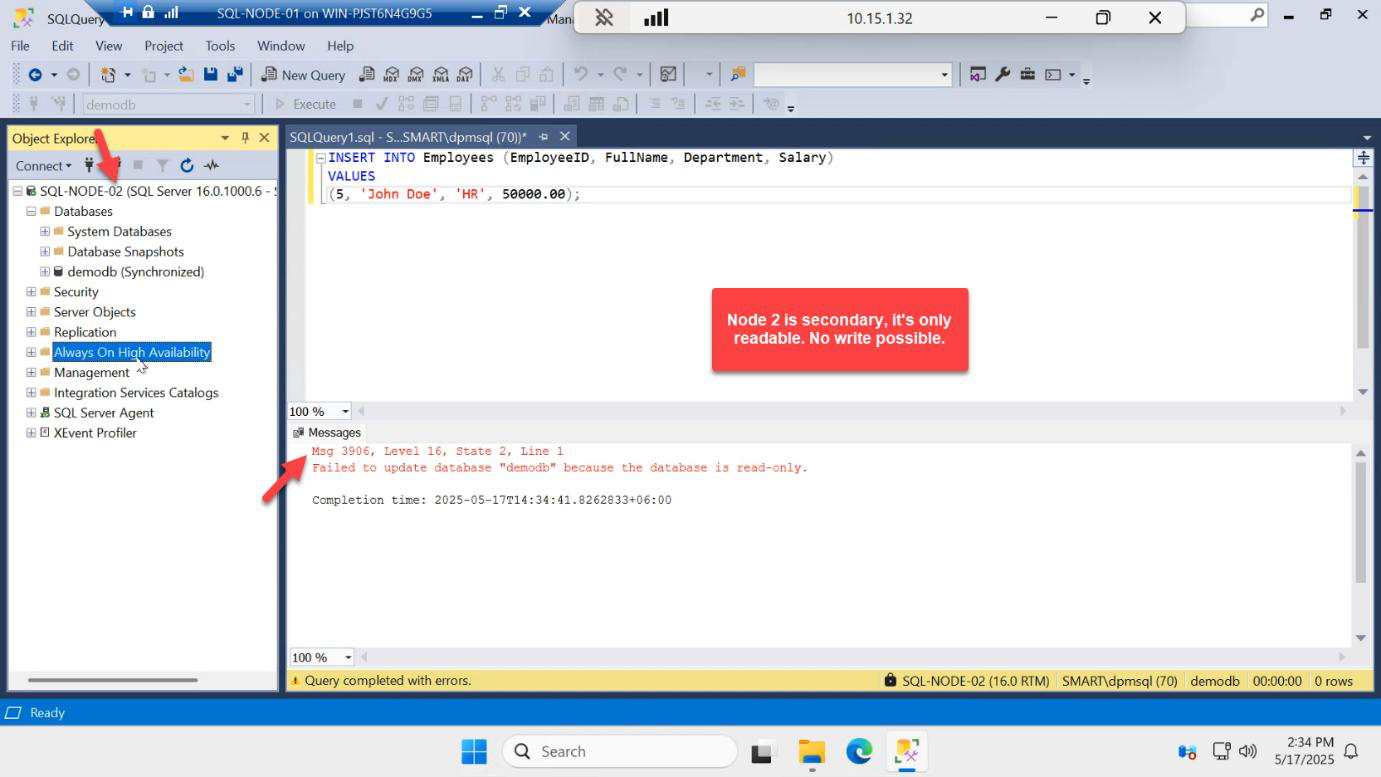Open Microsoft Edge from the taskbar
Screen dimensions: 1381x777
tap(859, 752)
